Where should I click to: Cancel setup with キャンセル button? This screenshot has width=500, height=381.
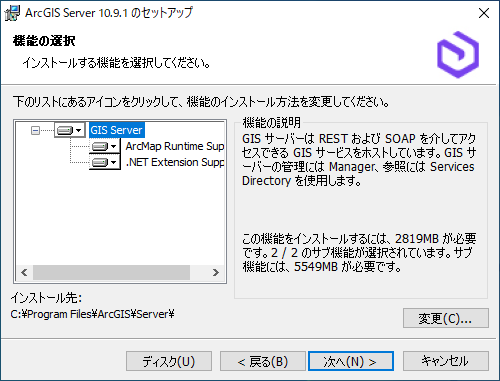[x=446, y=361]
